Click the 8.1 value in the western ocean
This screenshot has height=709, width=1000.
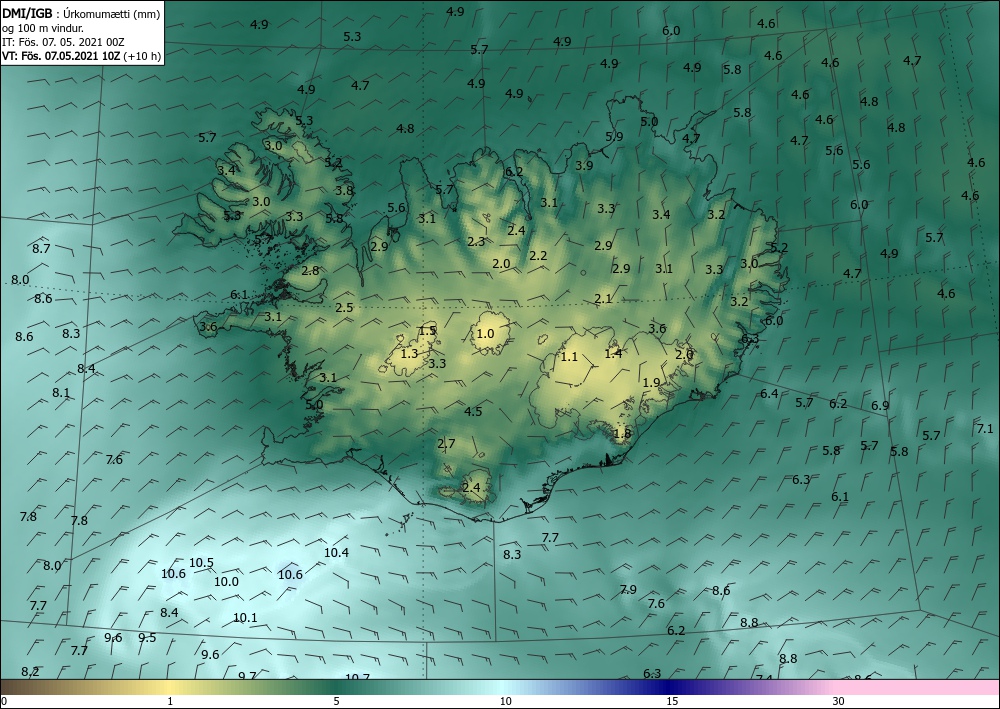click(x=61, y=393)
